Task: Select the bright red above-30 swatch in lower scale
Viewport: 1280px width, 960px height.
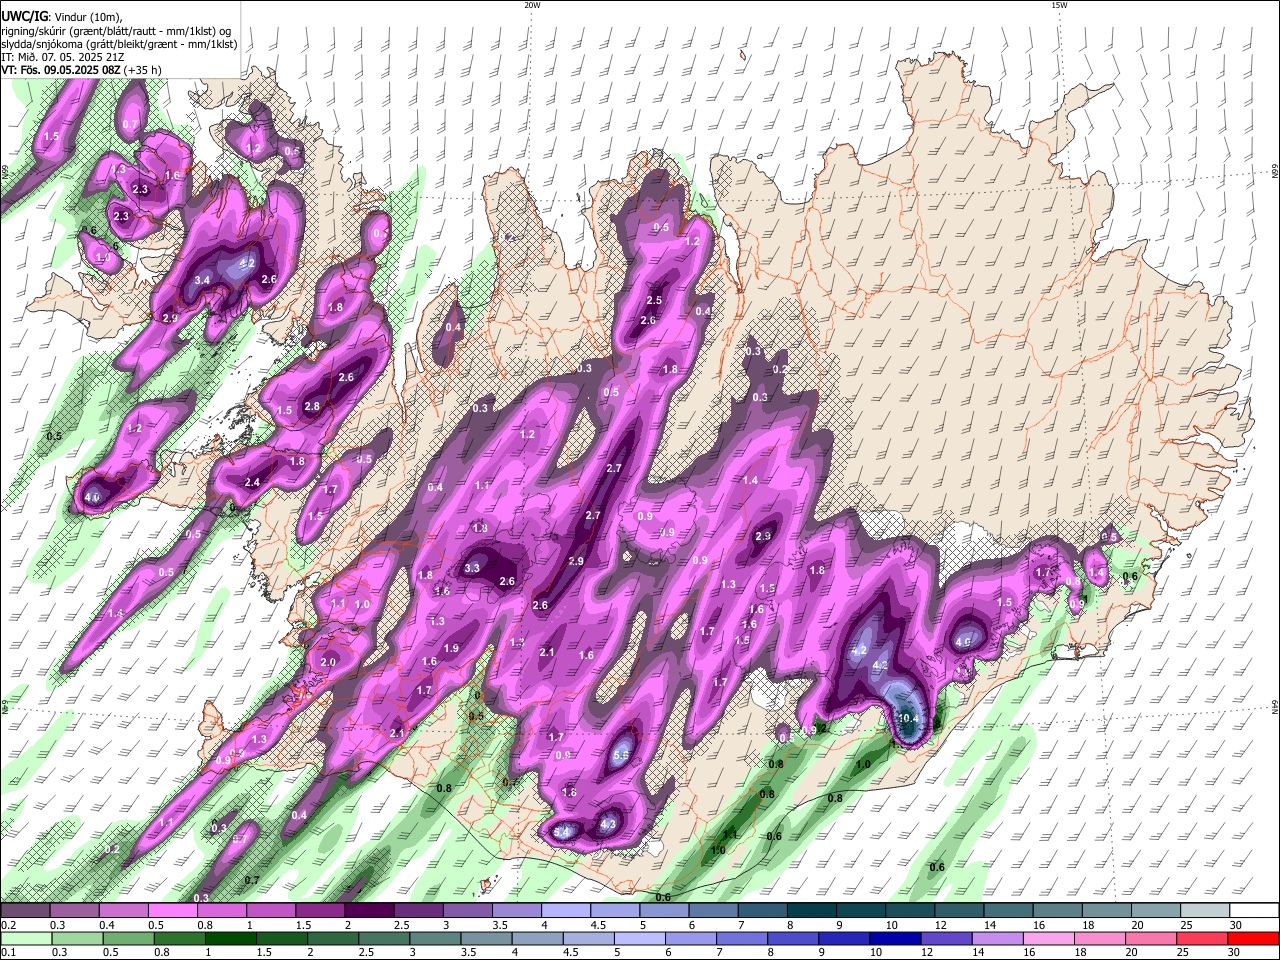Action: [1253, 939]
